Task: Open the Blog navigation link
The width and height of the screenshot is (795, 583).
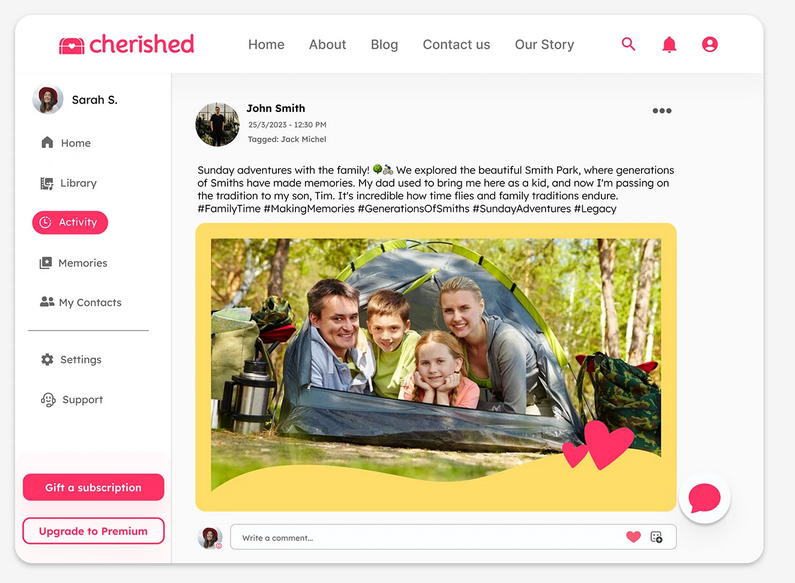Action: tap(384, 45)
